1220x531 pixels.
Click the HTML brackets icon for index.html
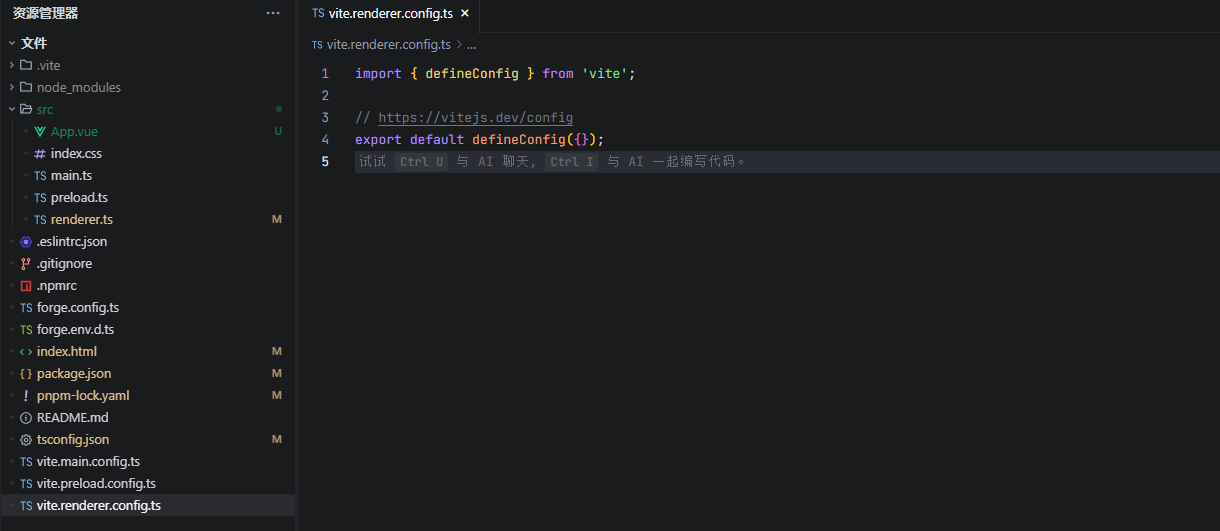click(26, 351)
